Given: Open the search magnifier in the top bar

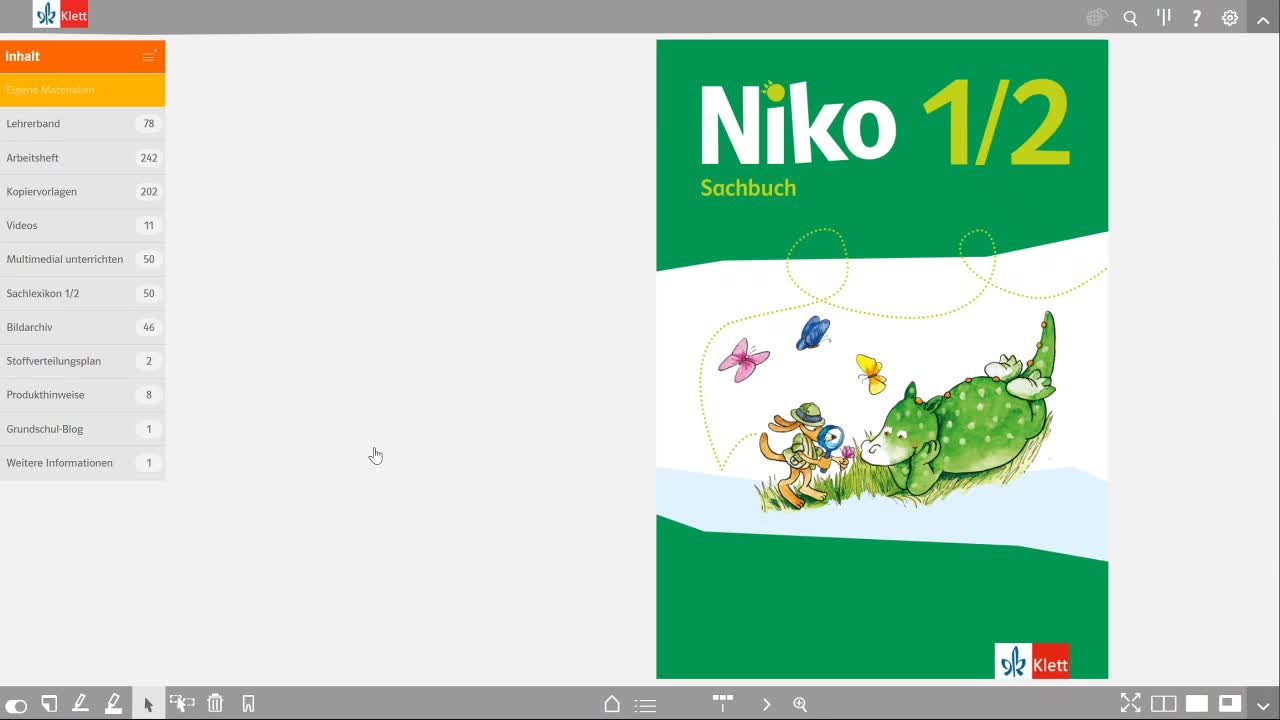Looking at the screenshot, I should [1130, 18].
